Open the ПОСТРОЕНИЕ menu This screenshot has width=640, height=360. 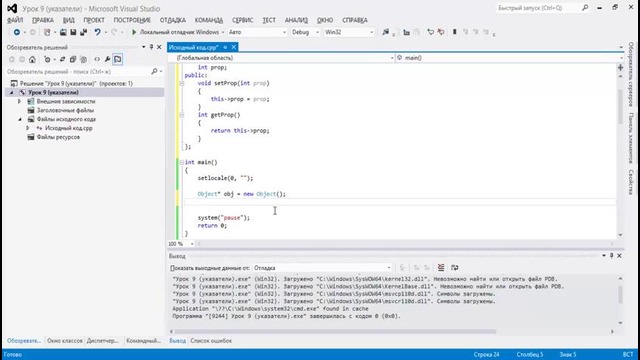pos(132,20)
